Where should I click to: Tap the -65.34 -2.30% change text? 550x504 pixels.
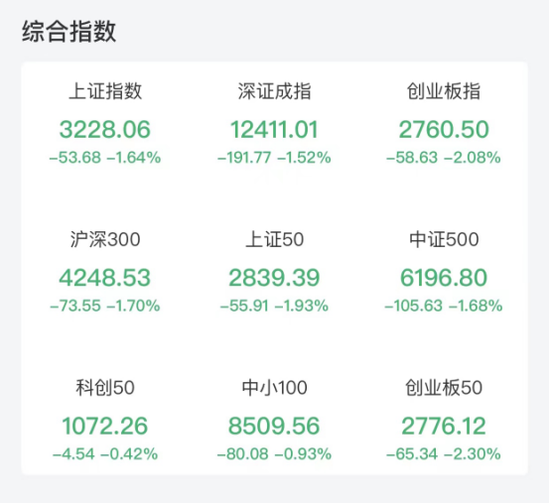point(444,454)
